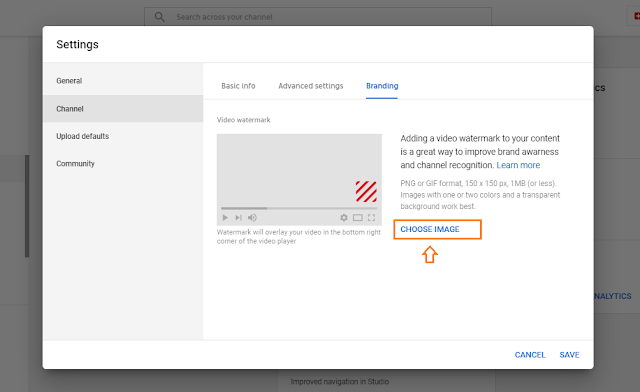
Task: Click the search magnifier icon behind the dialog
Action: pyautogui.click(x=159, y=17)
